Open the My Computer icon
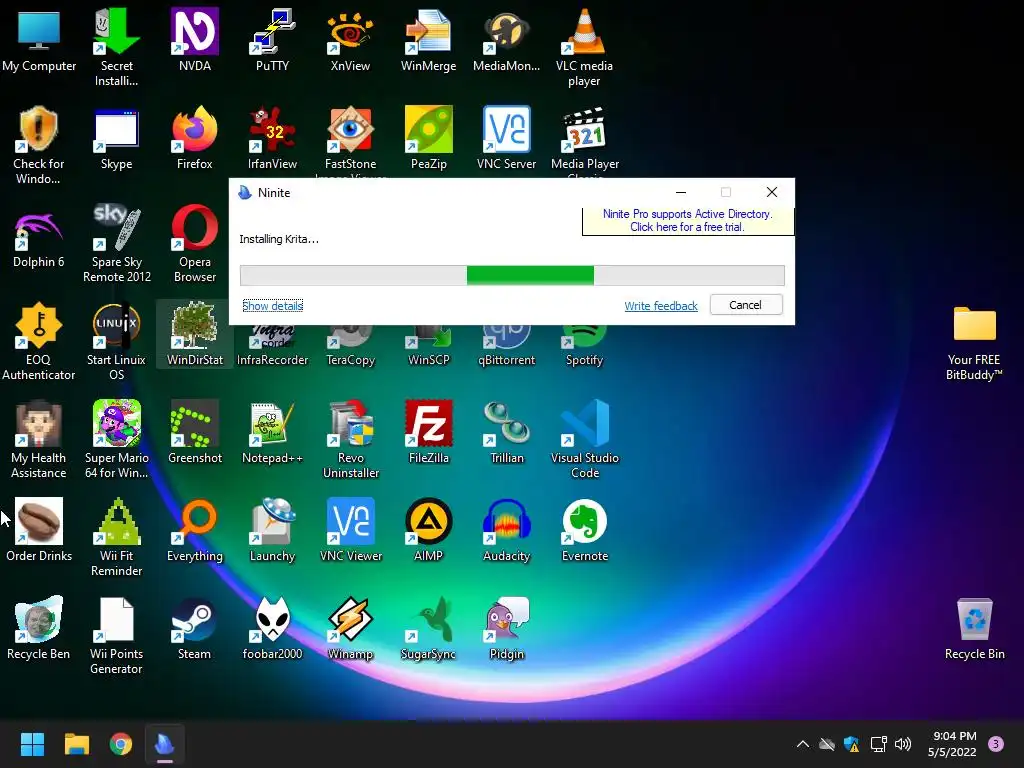The height and width of the screenshot is (768, 1024). coord(39,40)
